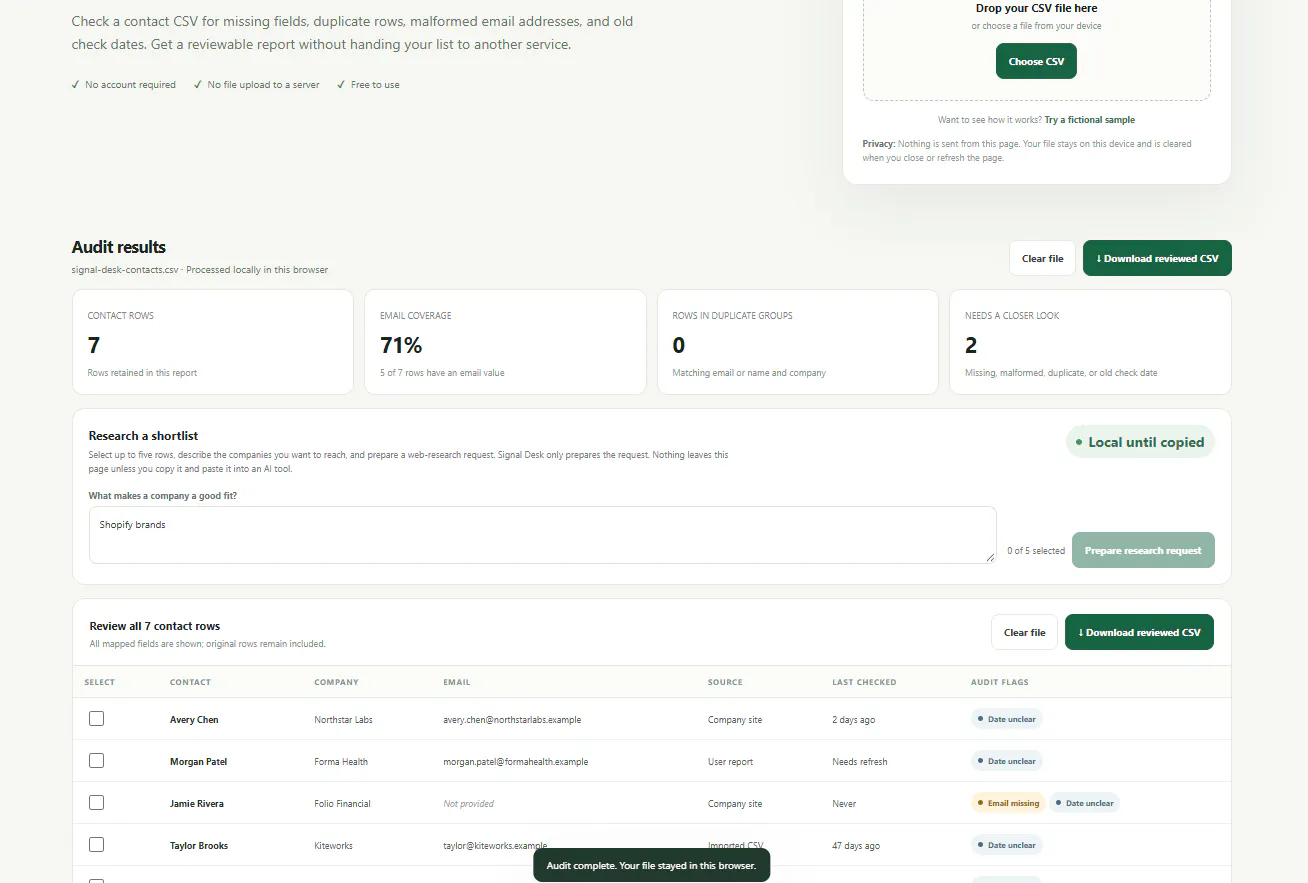Image resolution: width=1308 pixels, height=883 pixels.
Task: Click avery.chen@northstarlabs.example email cell
Action: click(x=512, y=720)
